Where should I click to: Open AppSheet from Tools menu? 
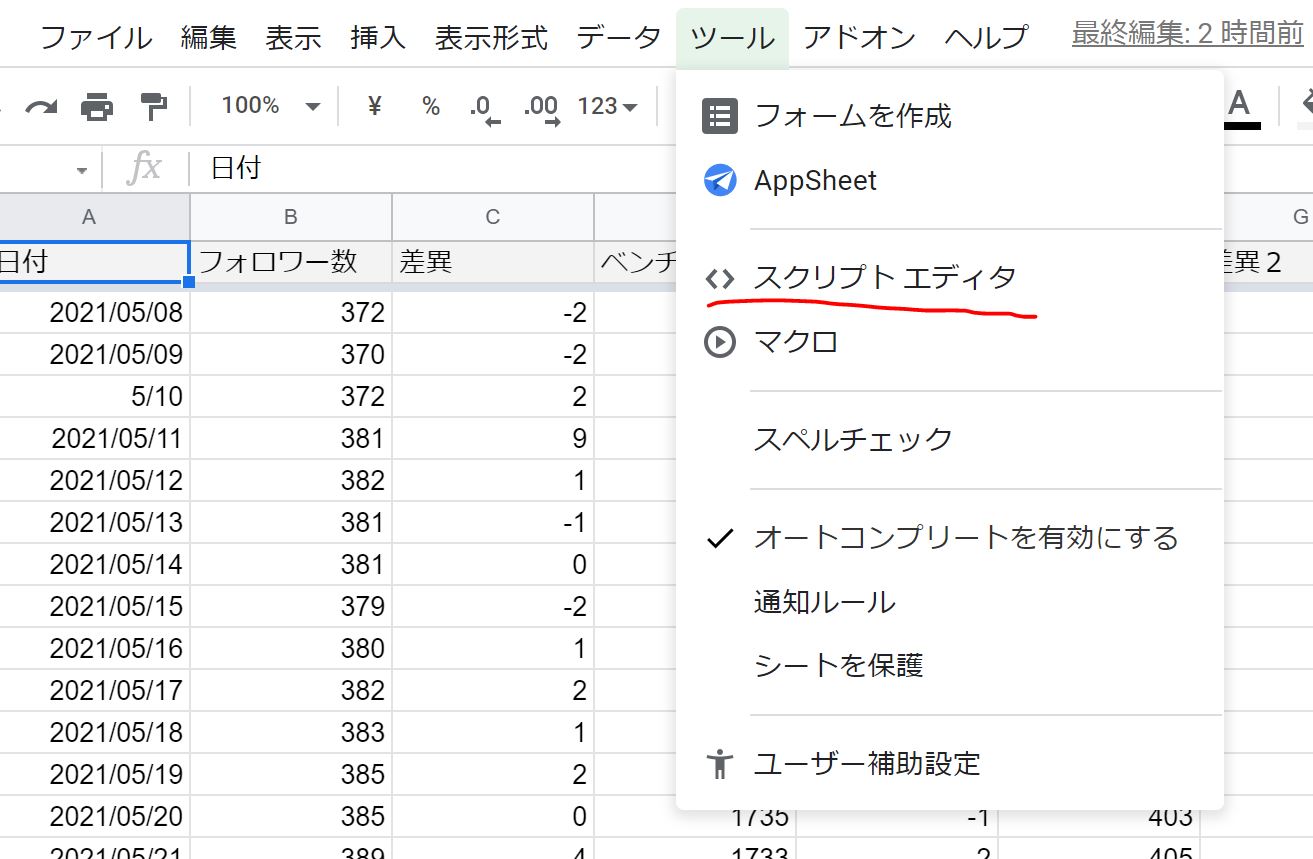(815, 181)
